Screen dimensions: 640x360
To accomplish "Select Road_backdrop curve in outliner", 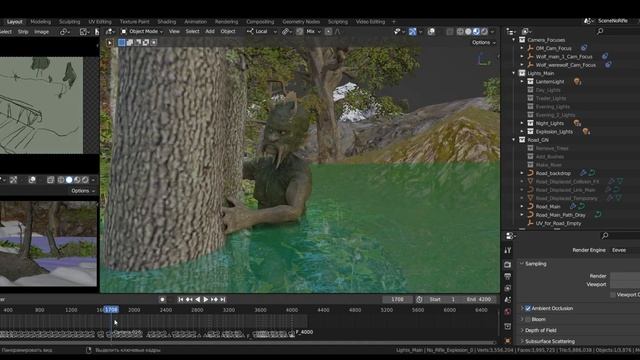I will [x=553, y=173].
